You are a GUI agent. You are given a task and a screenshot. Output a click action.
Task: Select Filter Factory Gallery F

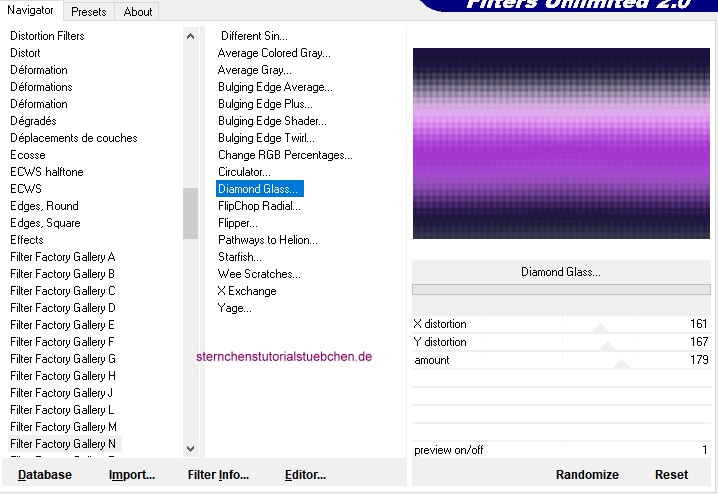pos(62,342)
